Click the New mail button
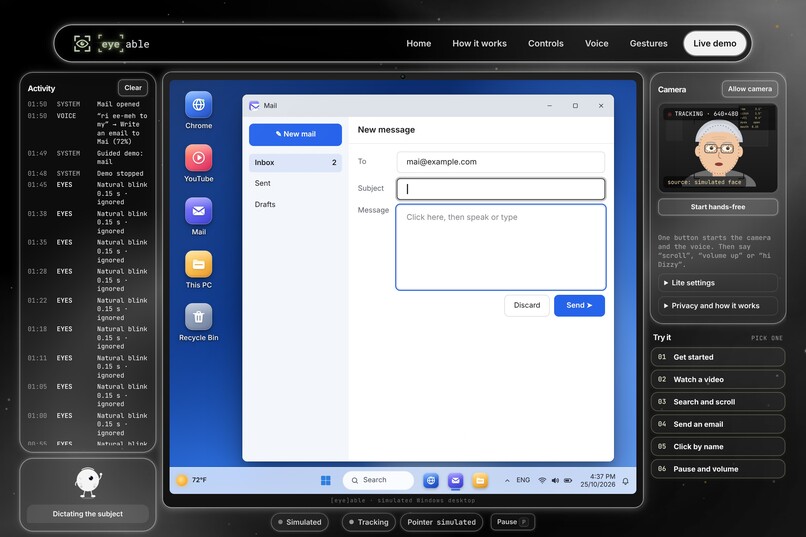The width and height of the screenshot is (806, 537). (x=295, y=134)
